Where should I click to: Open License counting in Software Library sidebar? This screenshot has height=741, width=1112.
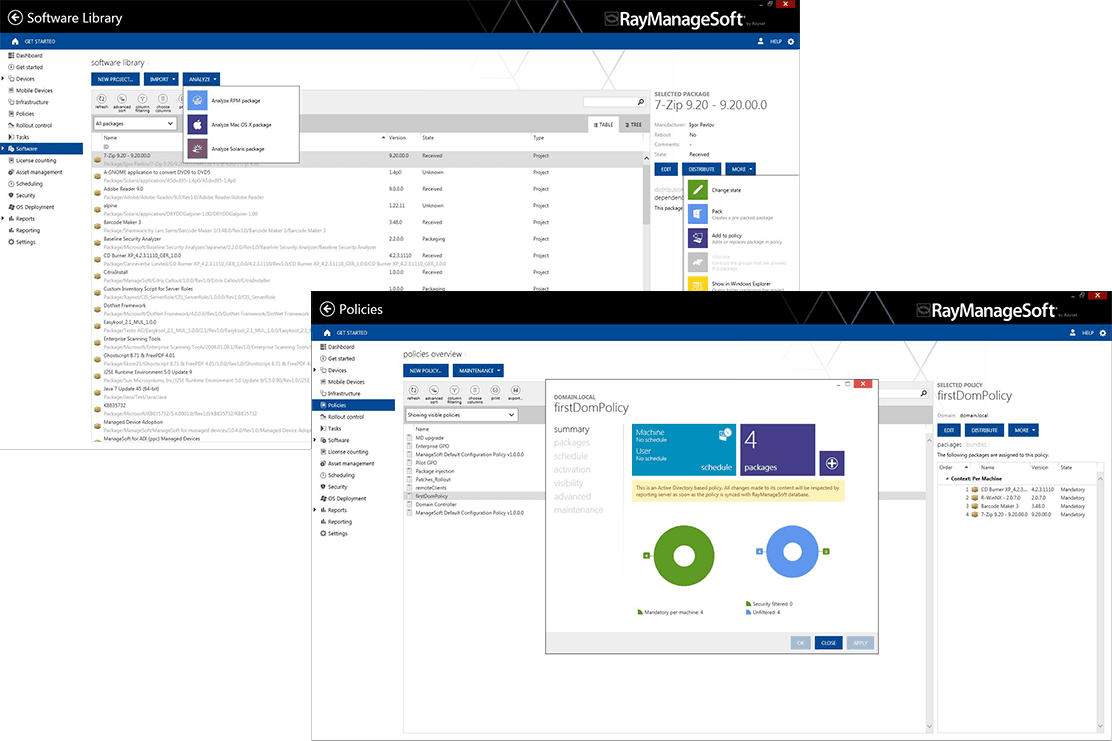point(35,160)
